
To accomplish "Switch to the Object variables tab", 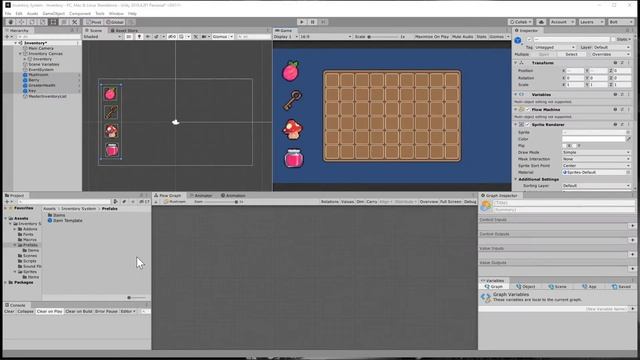I will (525, 287).
